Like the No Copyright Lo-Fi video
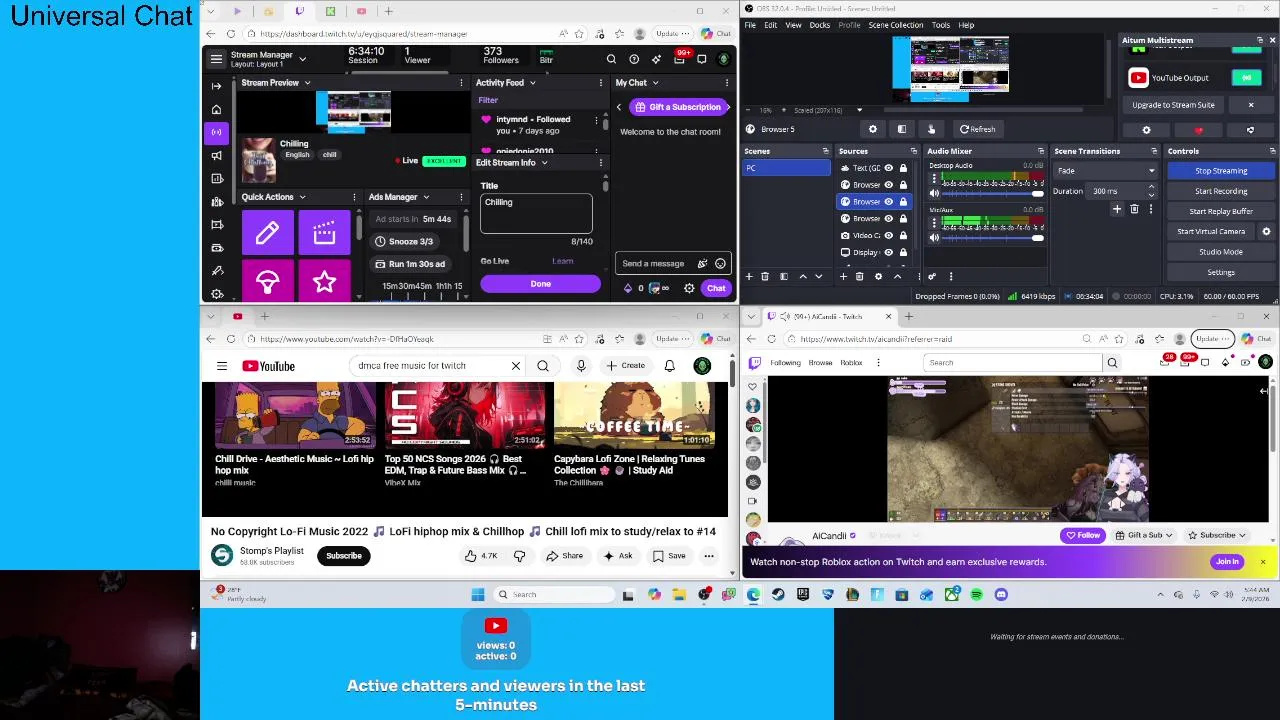 pos(480,556)
